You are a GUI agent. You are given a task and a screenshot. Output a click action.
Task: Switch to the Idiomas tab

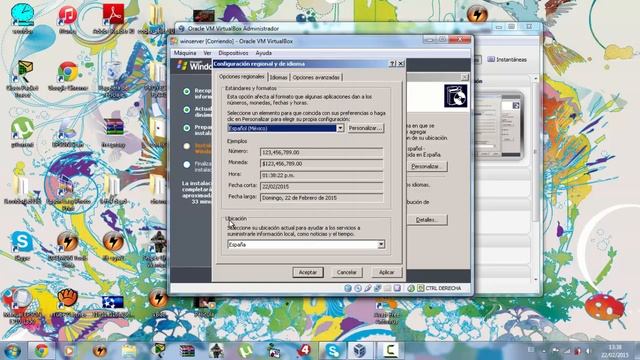(278, 77)
